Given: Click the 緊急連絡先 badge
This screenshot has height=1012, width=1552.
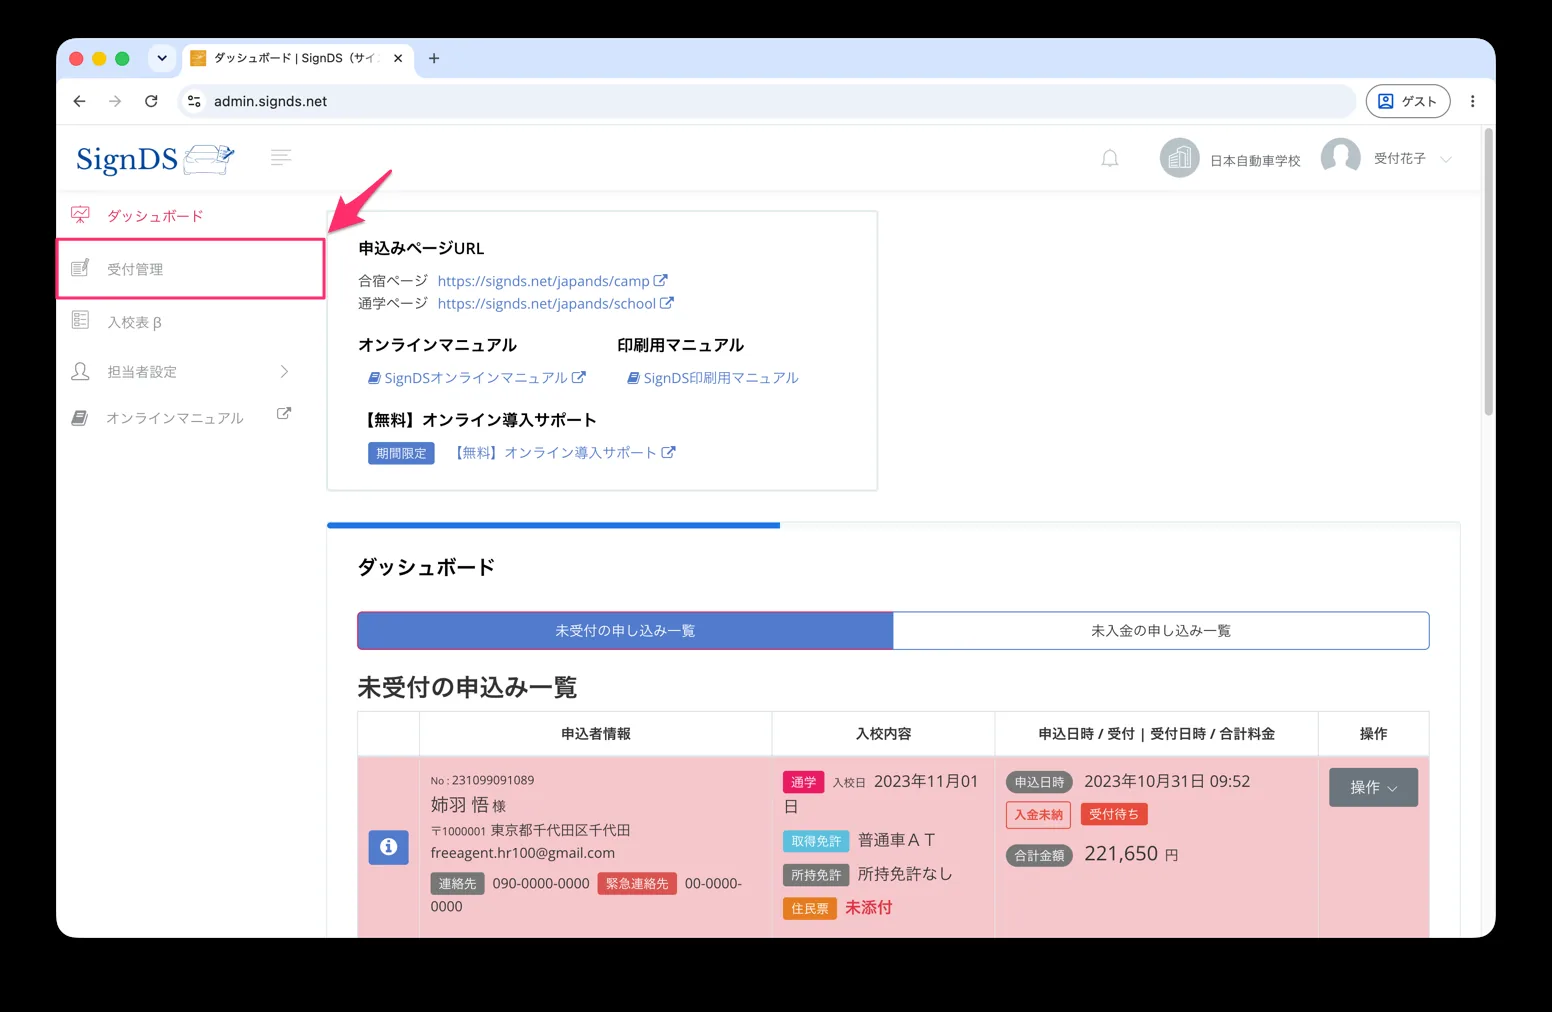Looking at the screenshot, I should [x=637, y=884].
